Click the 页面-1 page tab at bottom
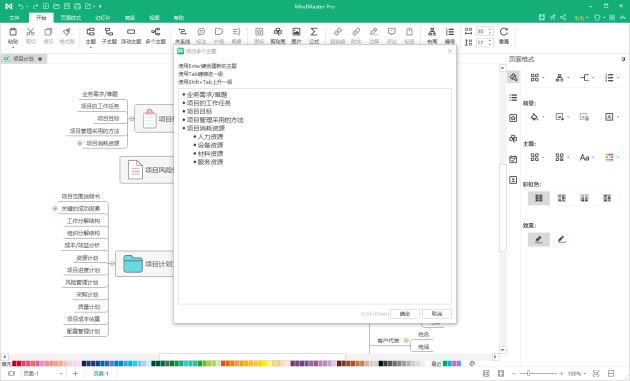630x381 pixels. point(101,373)
